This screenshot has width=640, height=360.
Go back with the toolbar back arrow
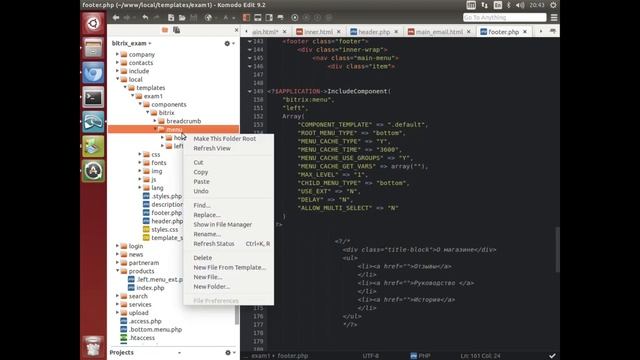click(116, 18)
